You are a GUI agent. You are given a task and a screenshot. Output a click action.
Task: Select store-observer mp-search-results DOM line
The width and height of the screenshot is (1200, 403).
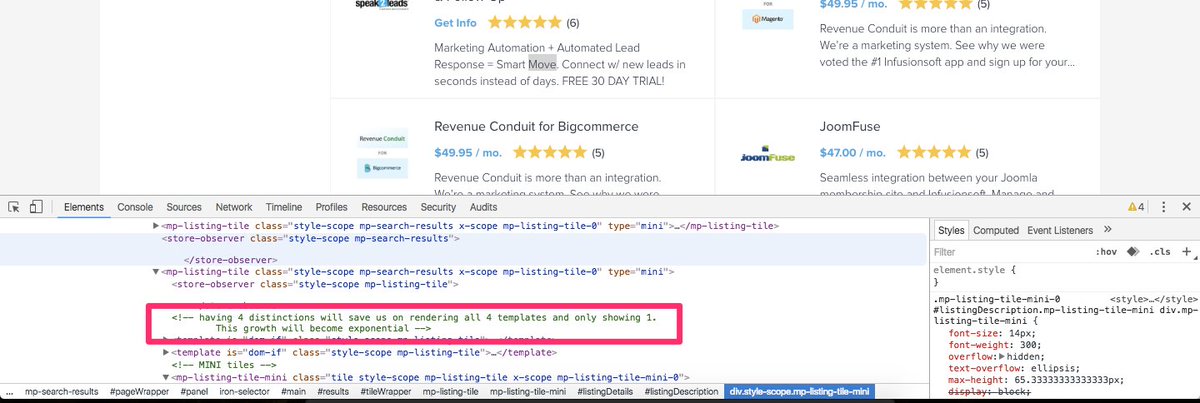pyautogui.click(x=311, y=238)
